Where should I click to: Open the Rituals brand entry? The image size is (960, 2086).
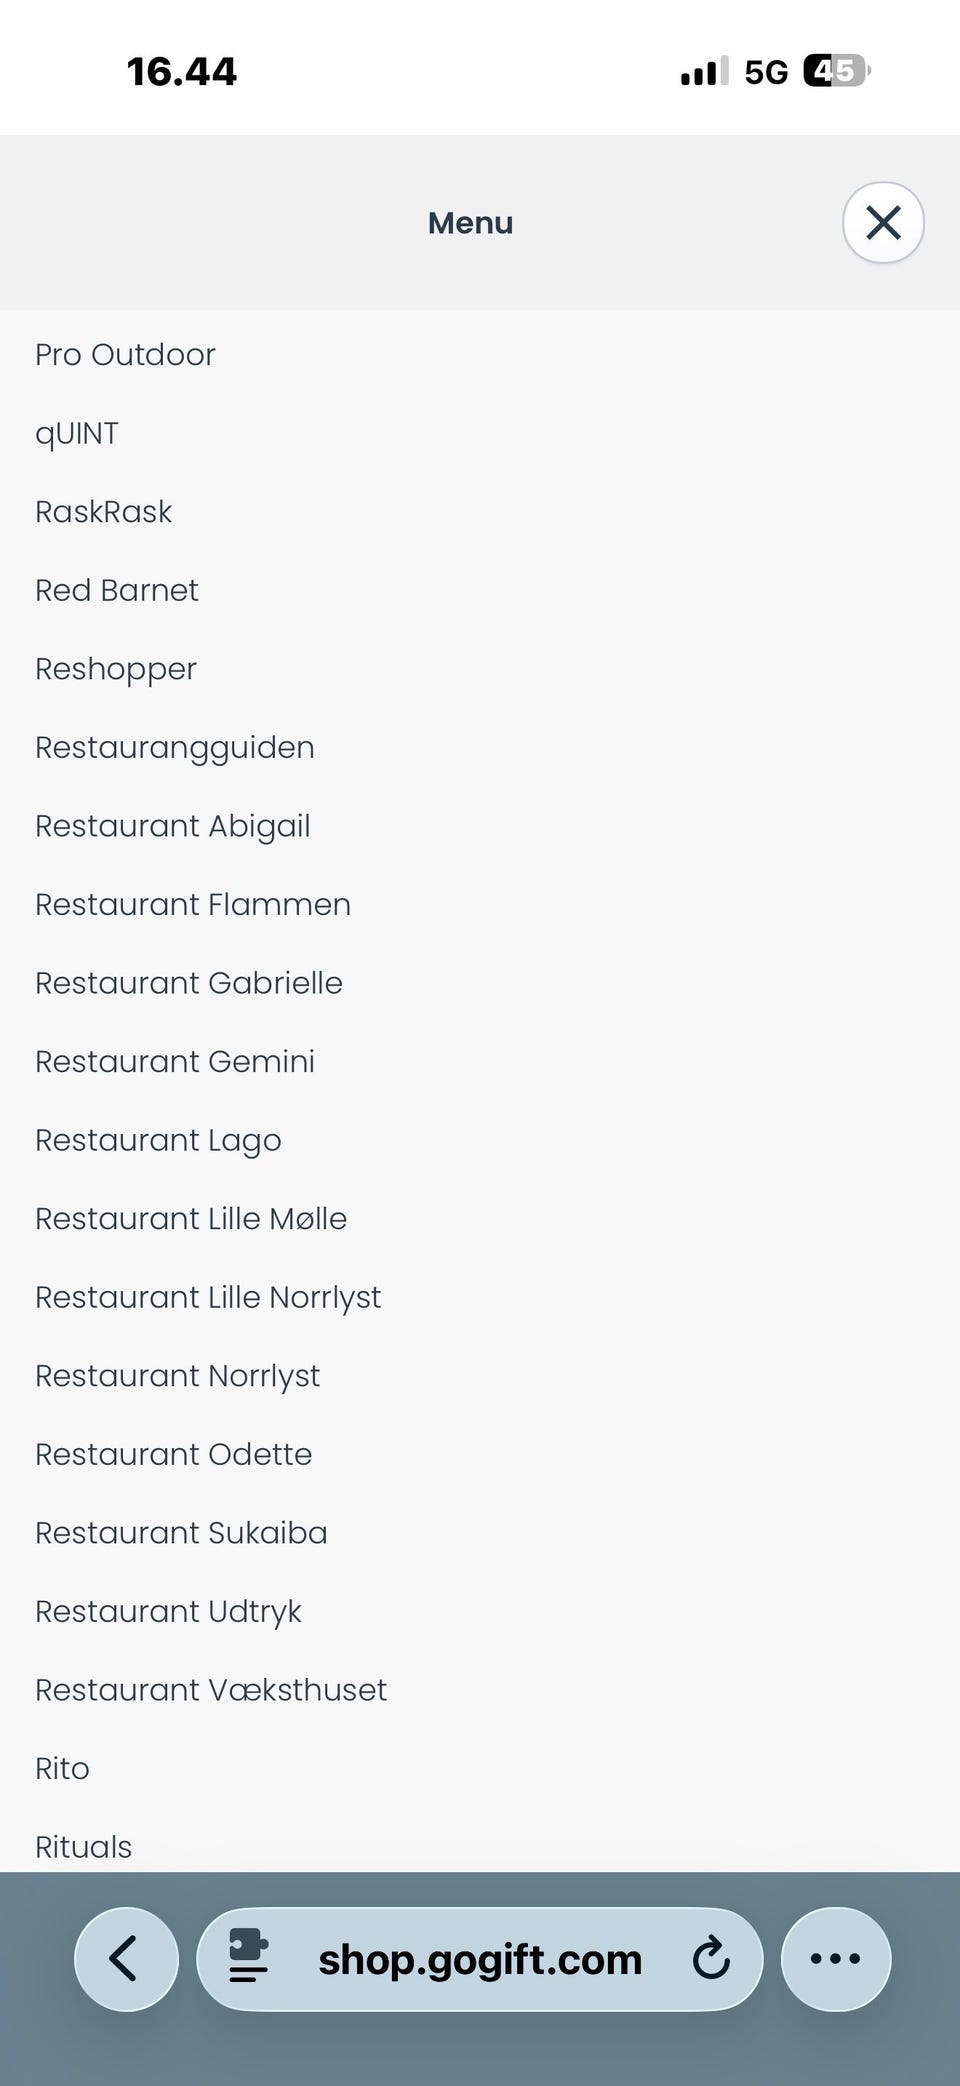tap(84, 1846)
